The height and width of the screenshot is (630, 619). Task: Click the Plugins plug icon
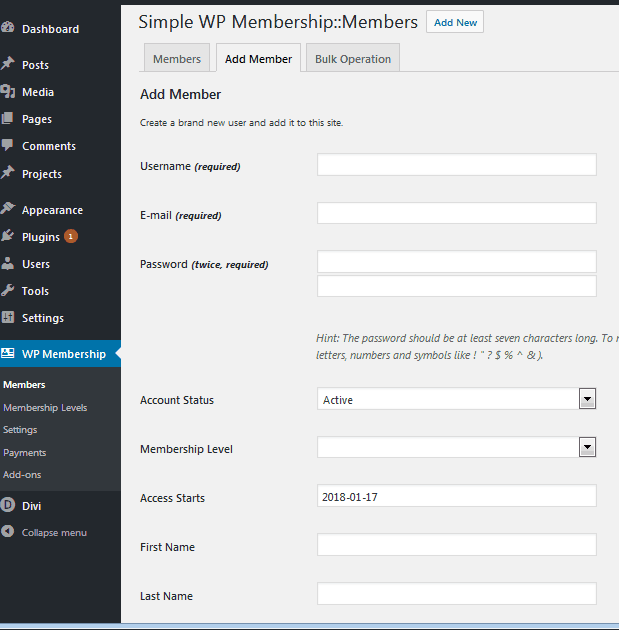coord(8,235)
